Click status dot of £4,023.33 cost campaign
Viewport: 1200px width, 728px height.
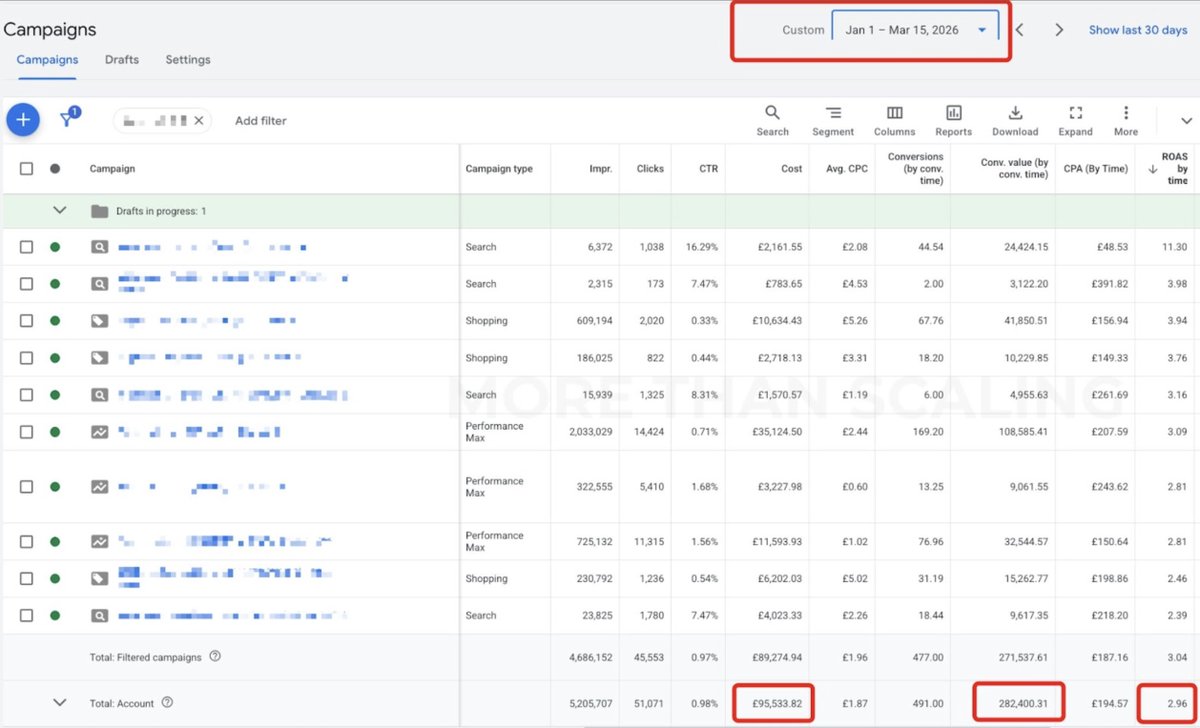[x=55, y=615]
